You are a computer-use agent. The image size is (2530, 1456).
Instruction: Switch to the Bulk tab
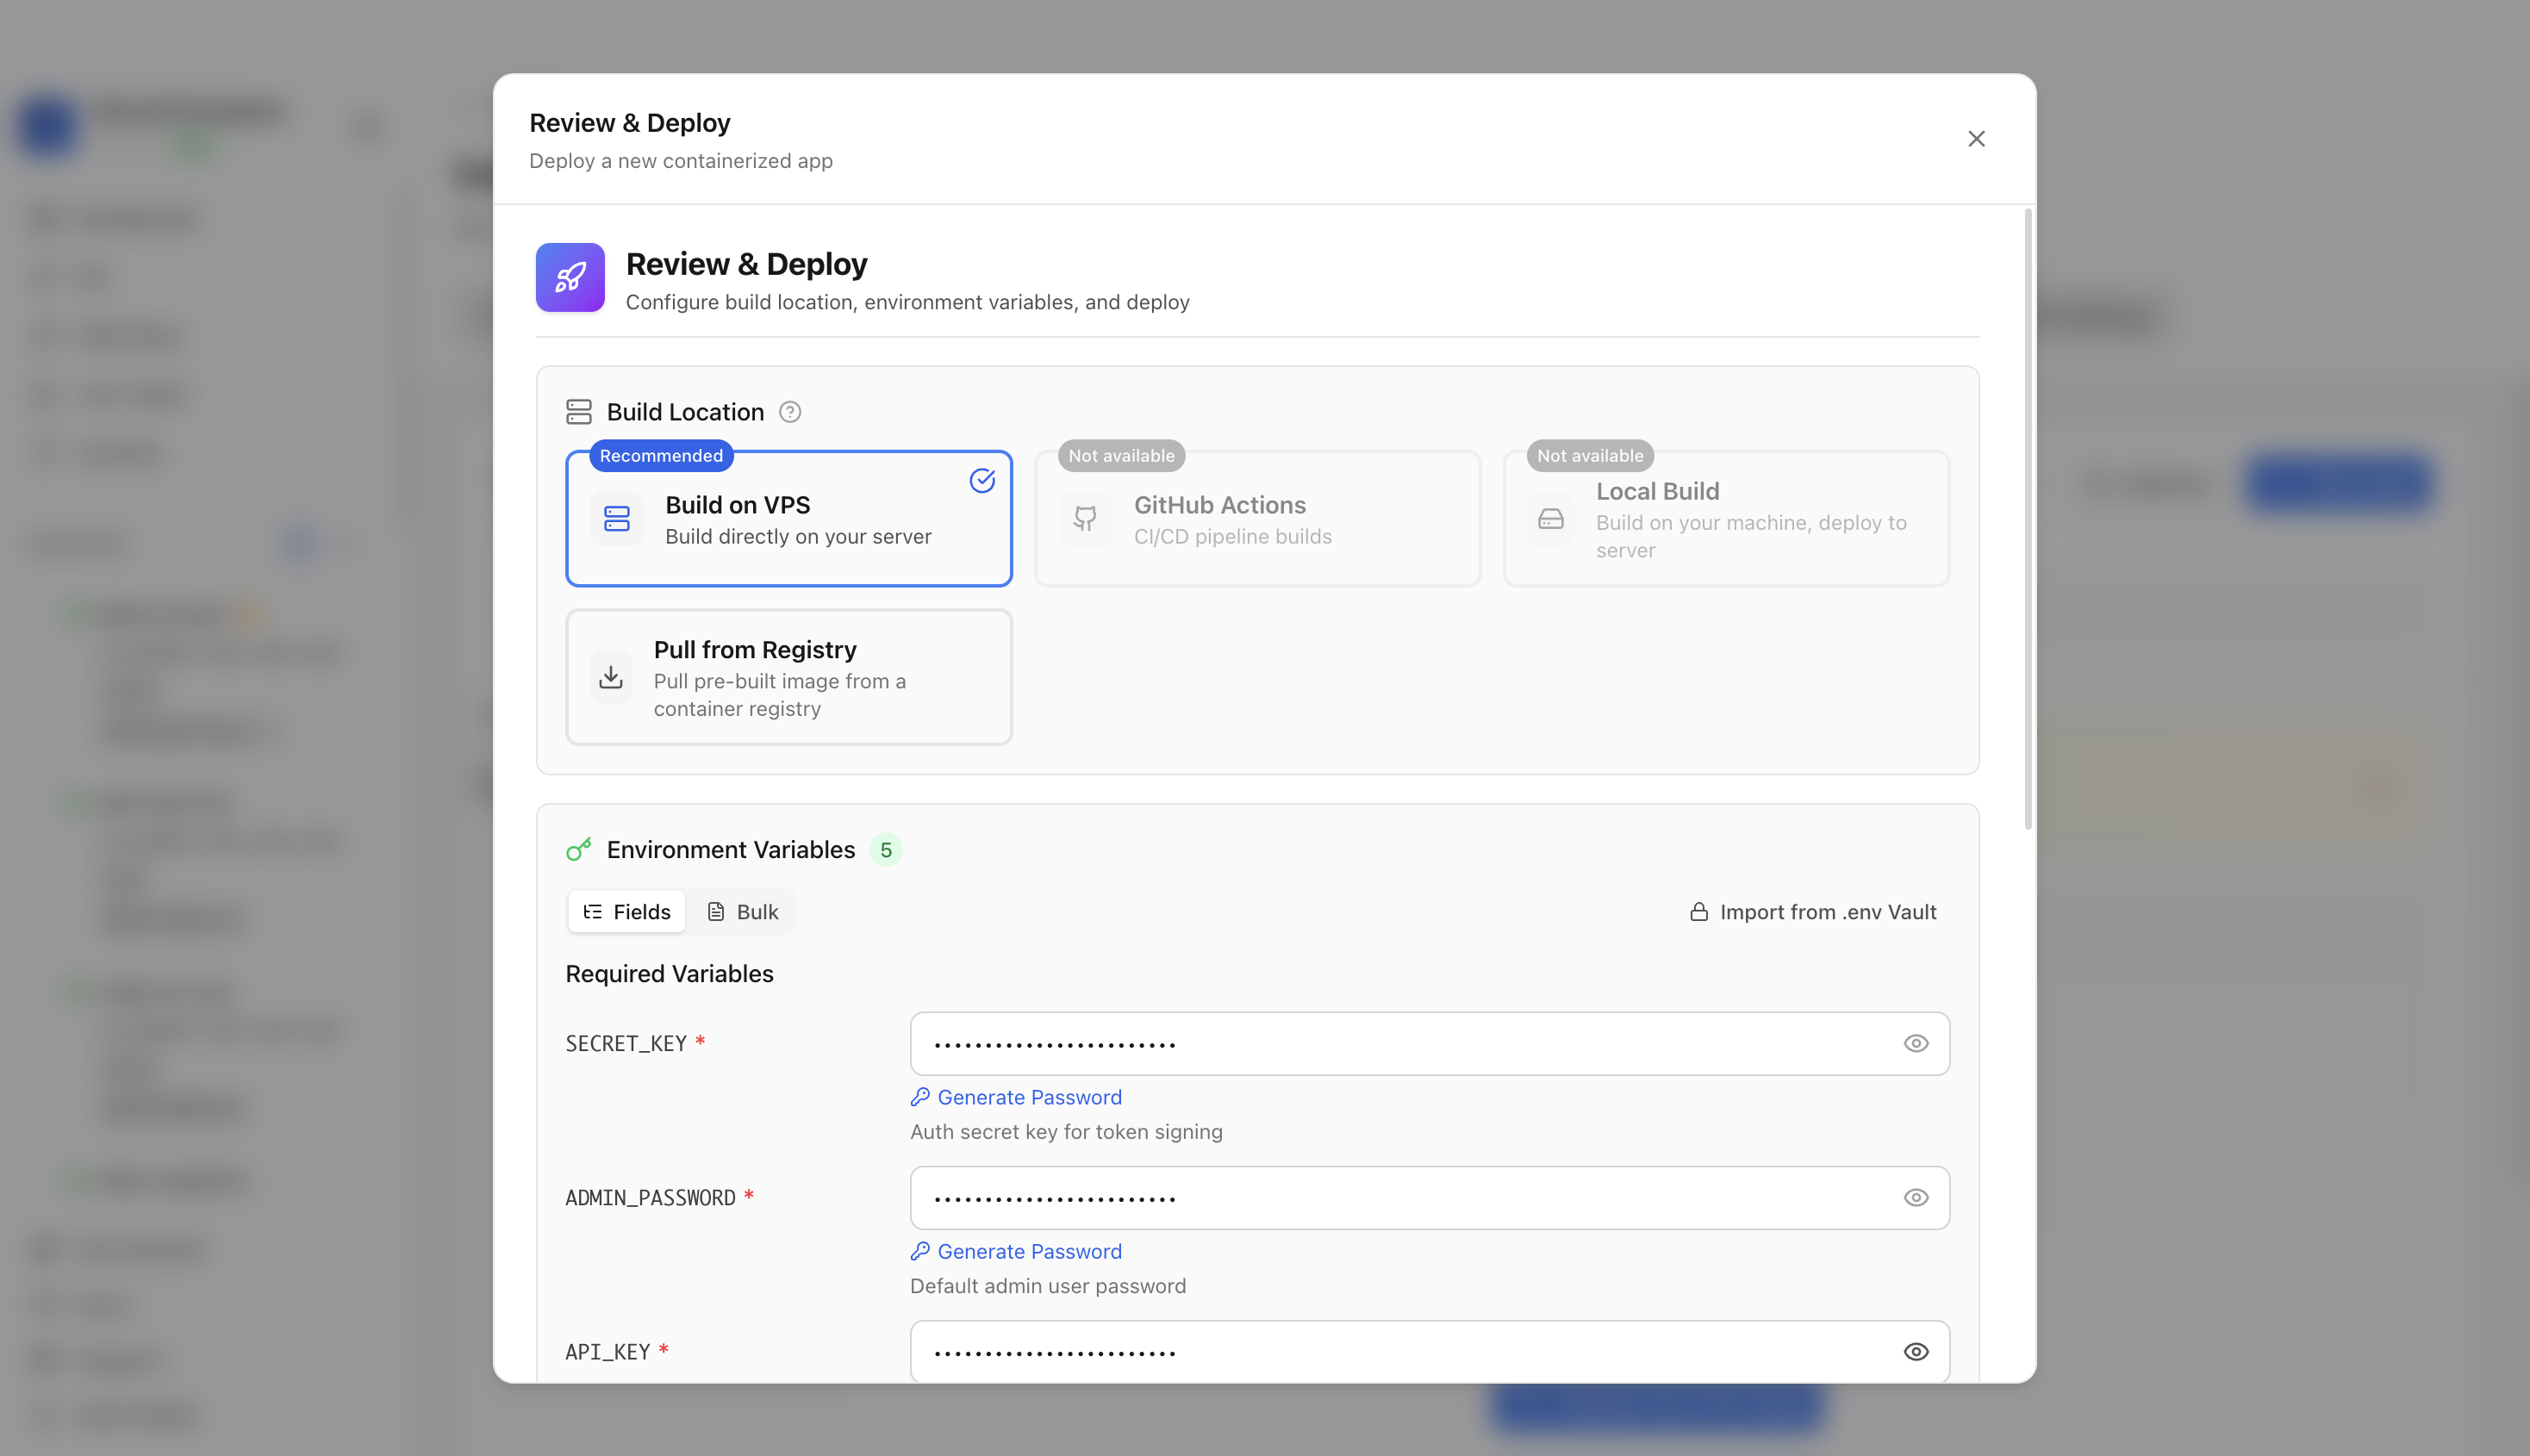click(x=743, y=912)
